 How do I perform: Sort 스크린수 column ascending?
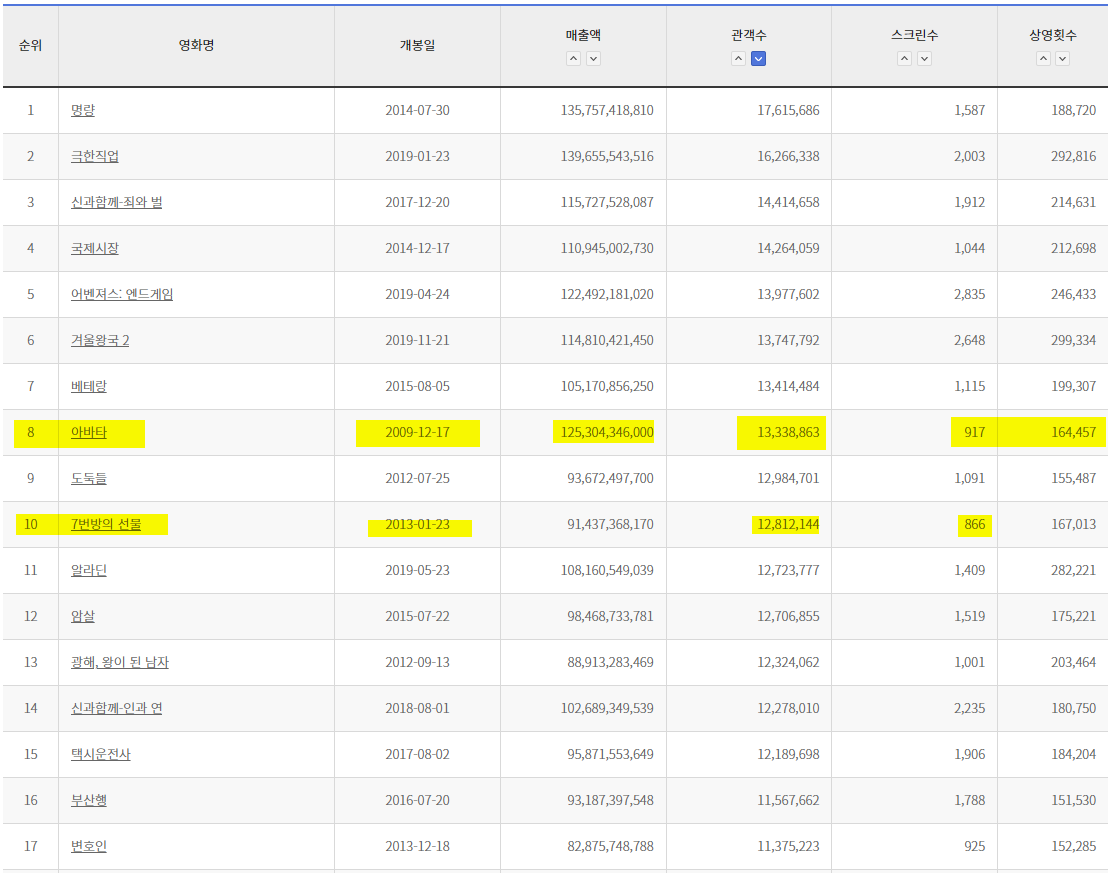pyautogui.click(x=904, y=59)
